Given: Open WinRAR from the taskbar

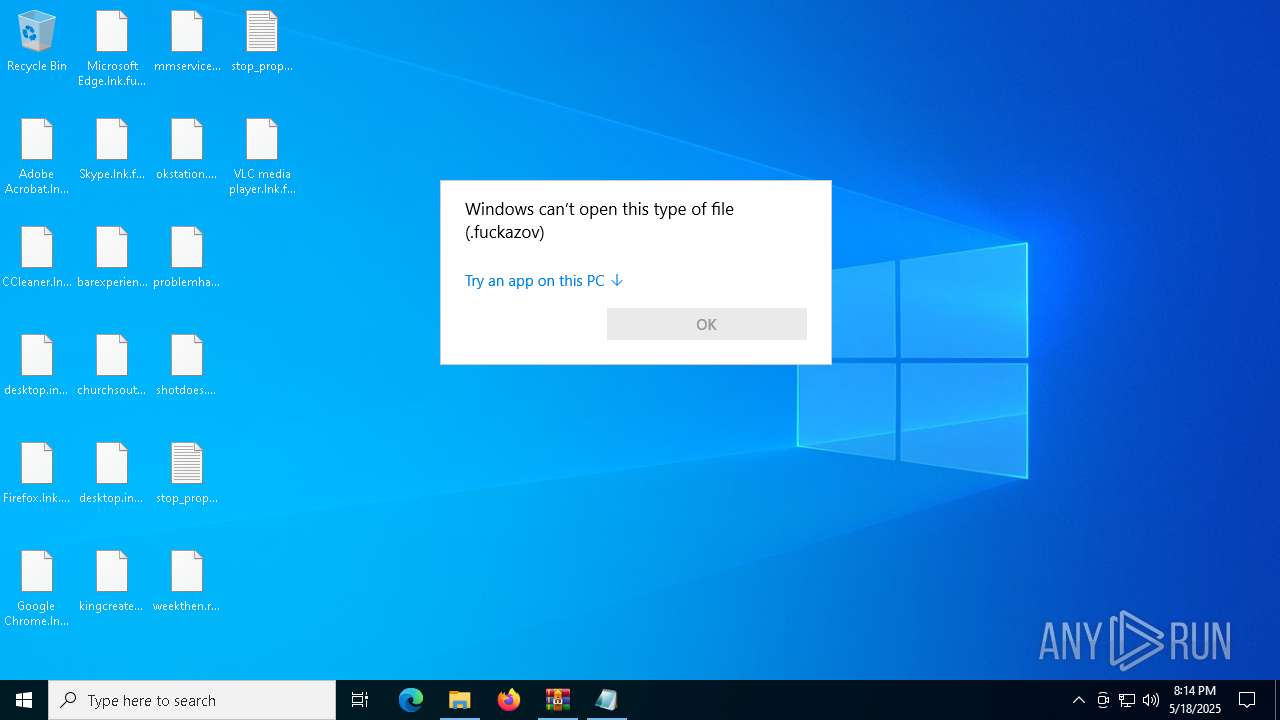Looking at the screenshot, I should click(x=558, y=700).
